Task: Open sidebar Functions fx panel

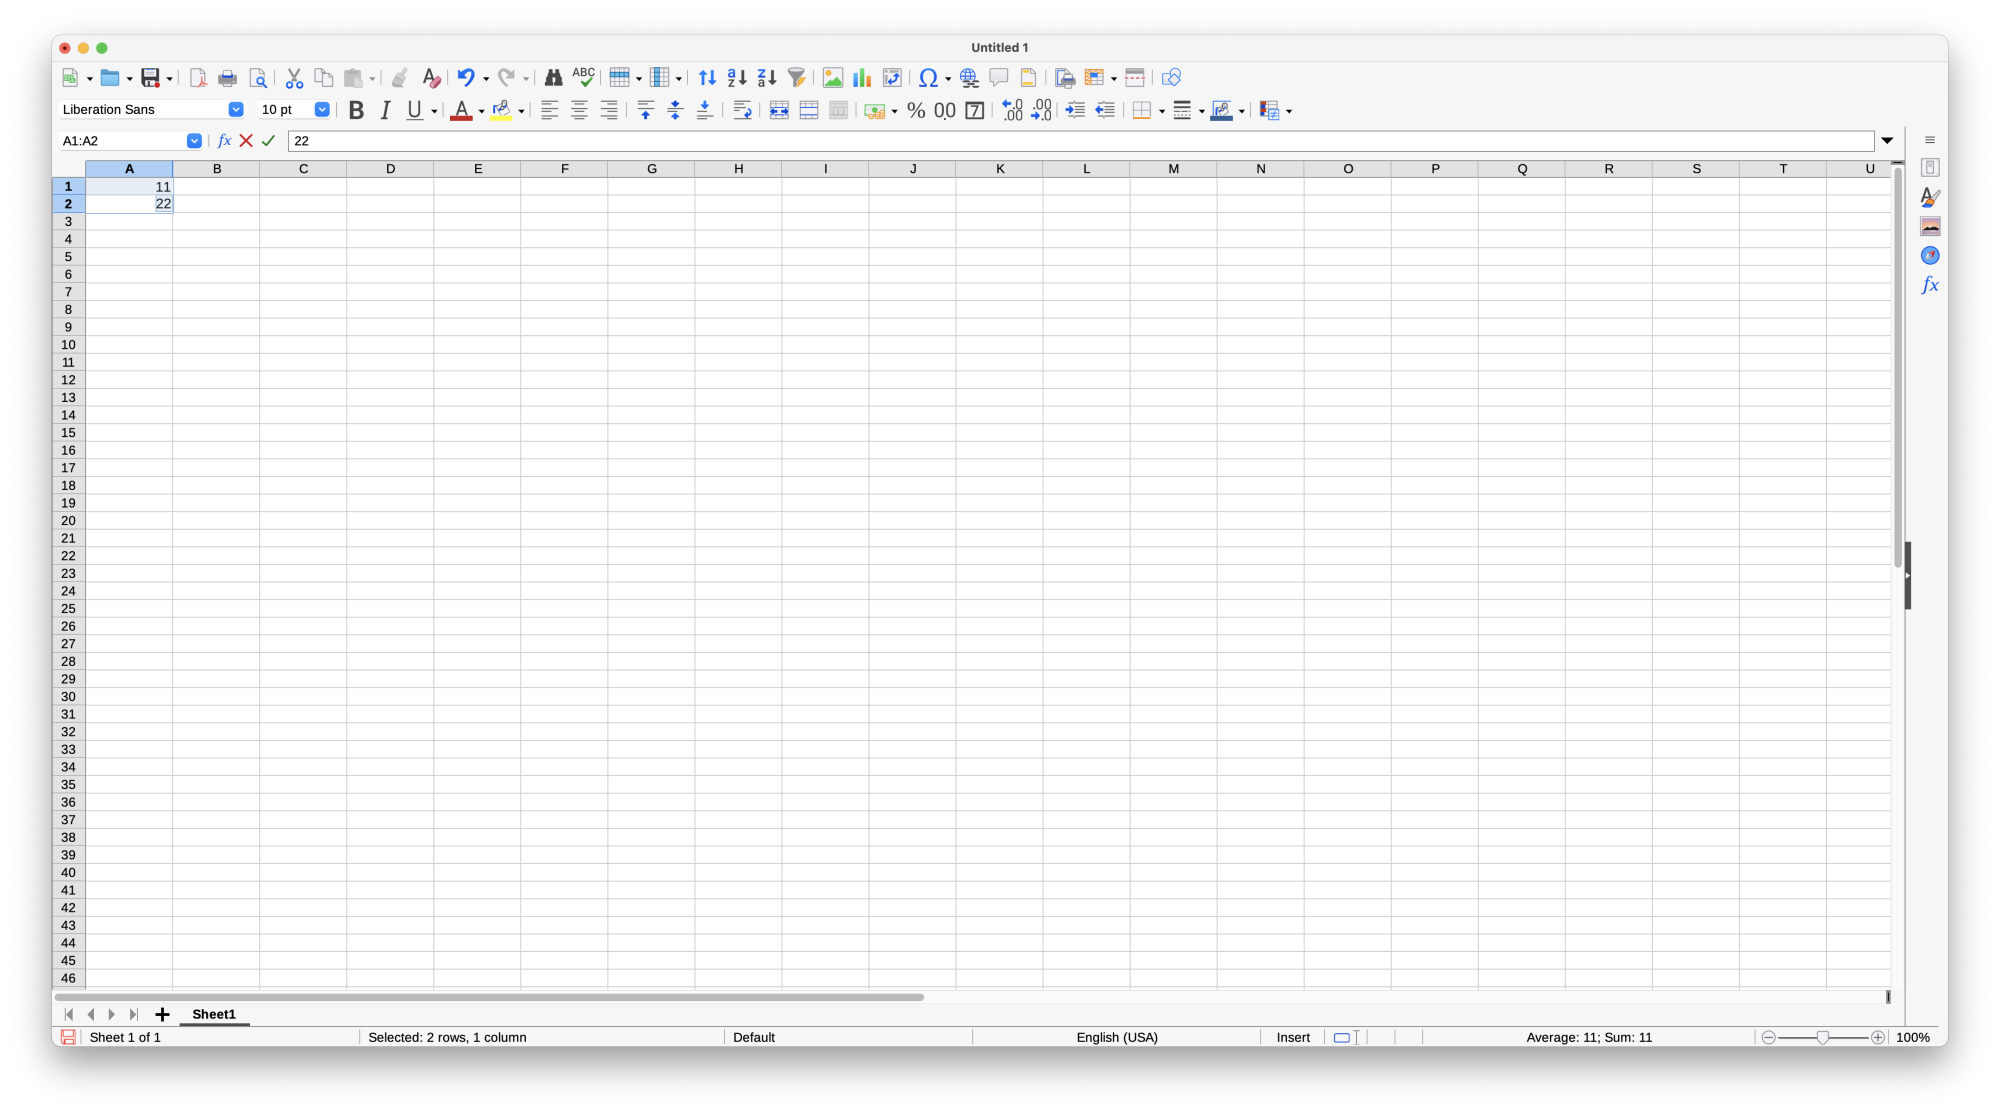Action: coord(1930,285)
